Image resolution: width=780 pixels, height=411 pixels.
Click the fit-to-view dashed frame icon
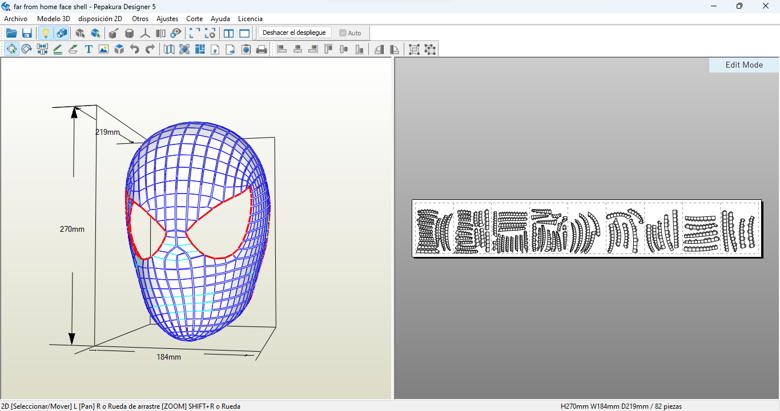(x=195, y=33)
